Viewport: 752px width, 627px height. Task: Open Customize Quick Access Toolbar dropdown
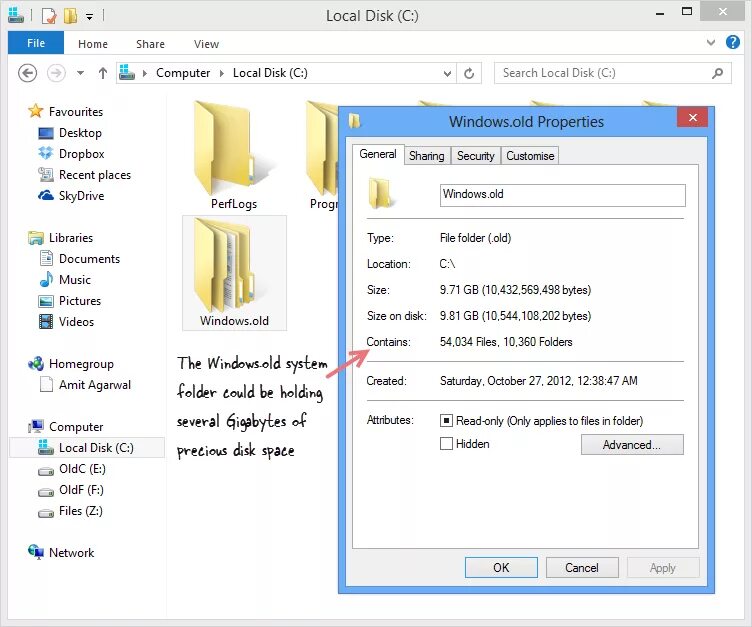tap(89, 16)
